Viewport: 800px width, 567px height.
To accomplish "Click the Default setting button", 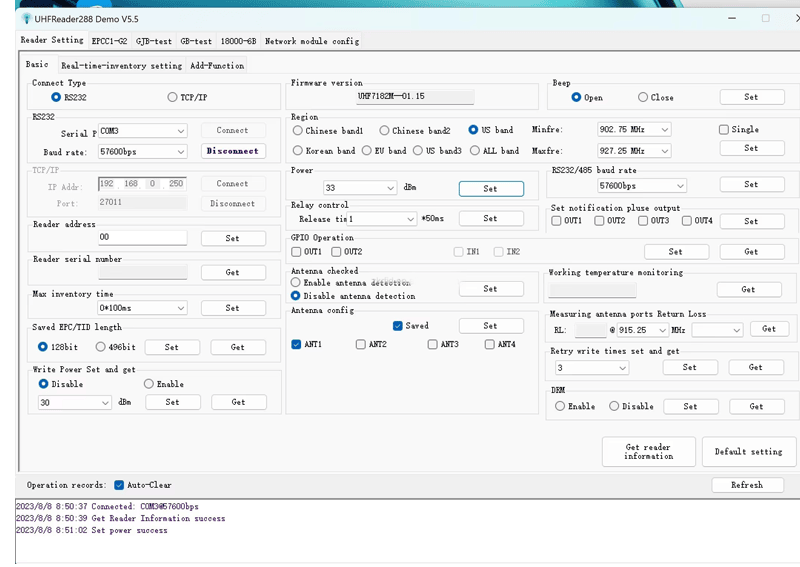I will (748, 452).
